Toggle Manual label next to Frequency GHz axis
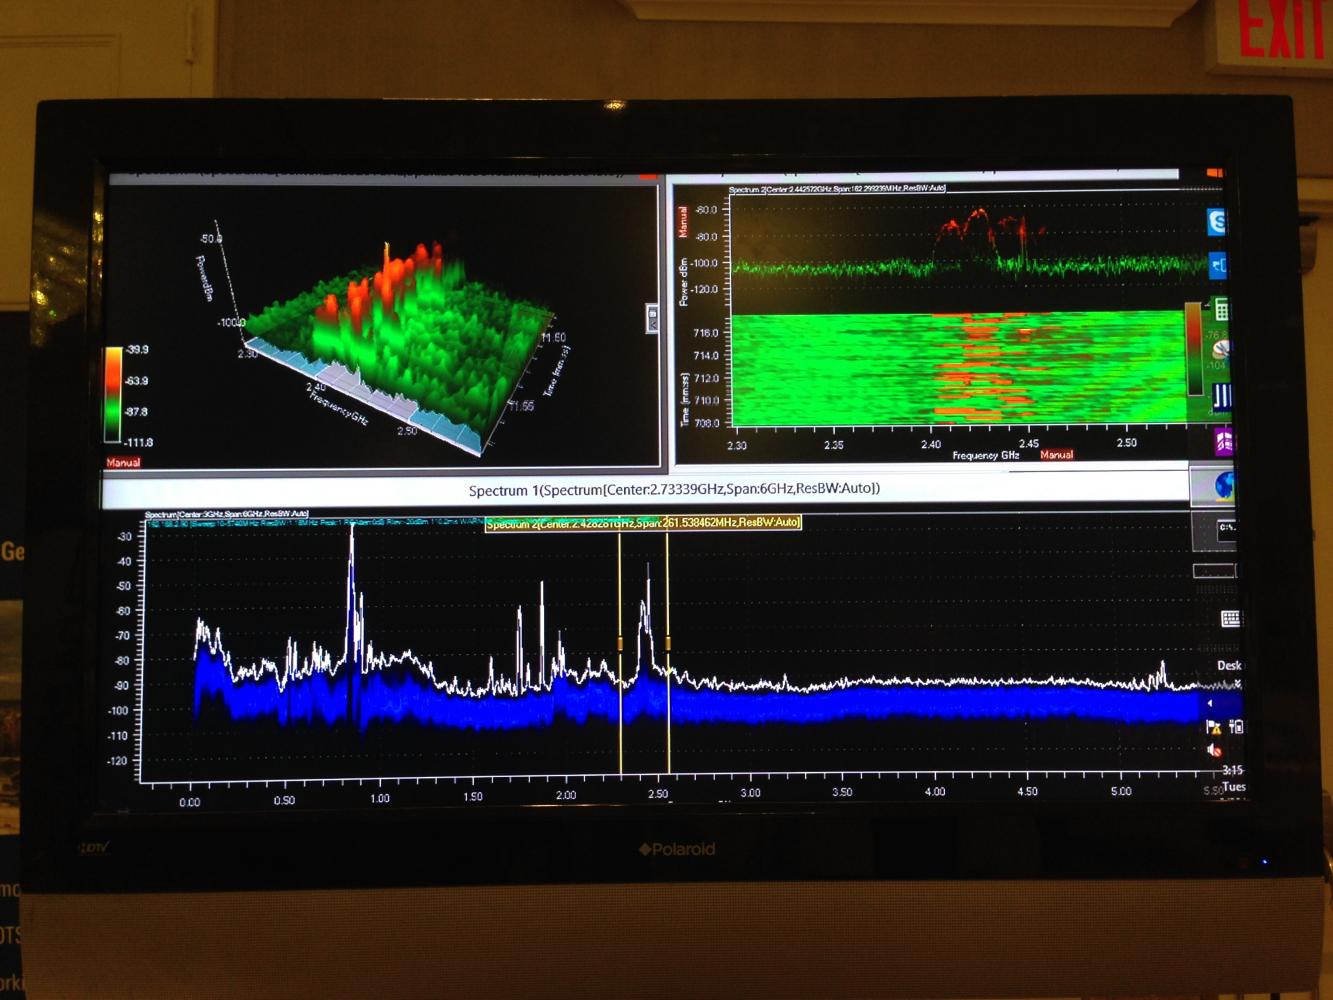1333x1000 pixels. pyautogui.click(x=1056, y=455)
